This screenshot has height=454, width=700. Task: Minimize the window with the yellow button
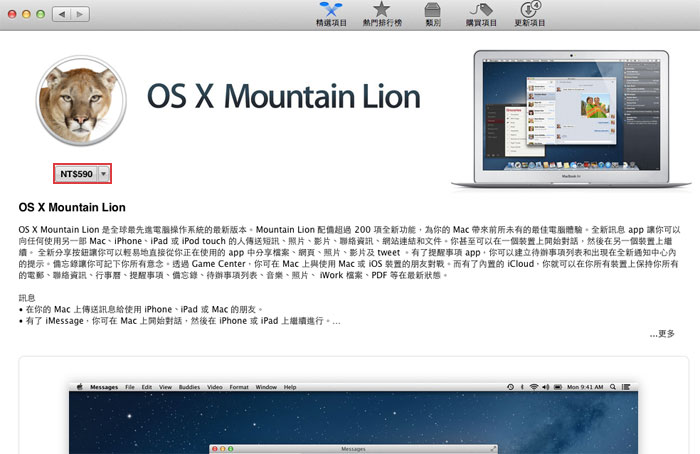click(26, 14)
